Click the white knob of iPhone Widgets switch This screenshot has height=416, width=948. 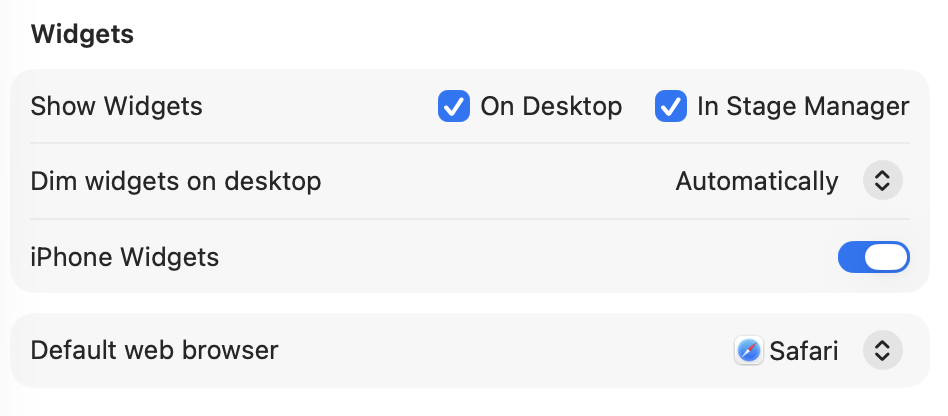[x=888, y=257]
